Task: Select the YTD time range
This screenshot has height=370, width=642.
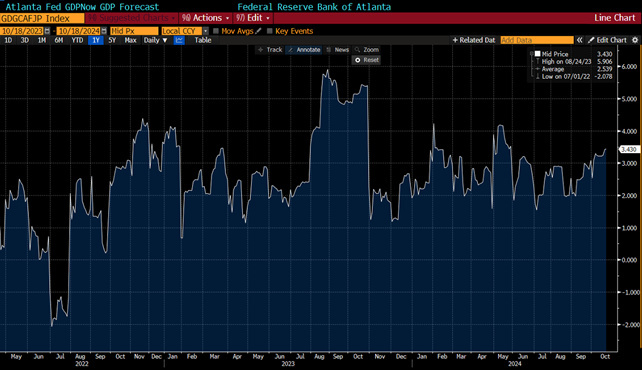Action: (x=77, y=40)
